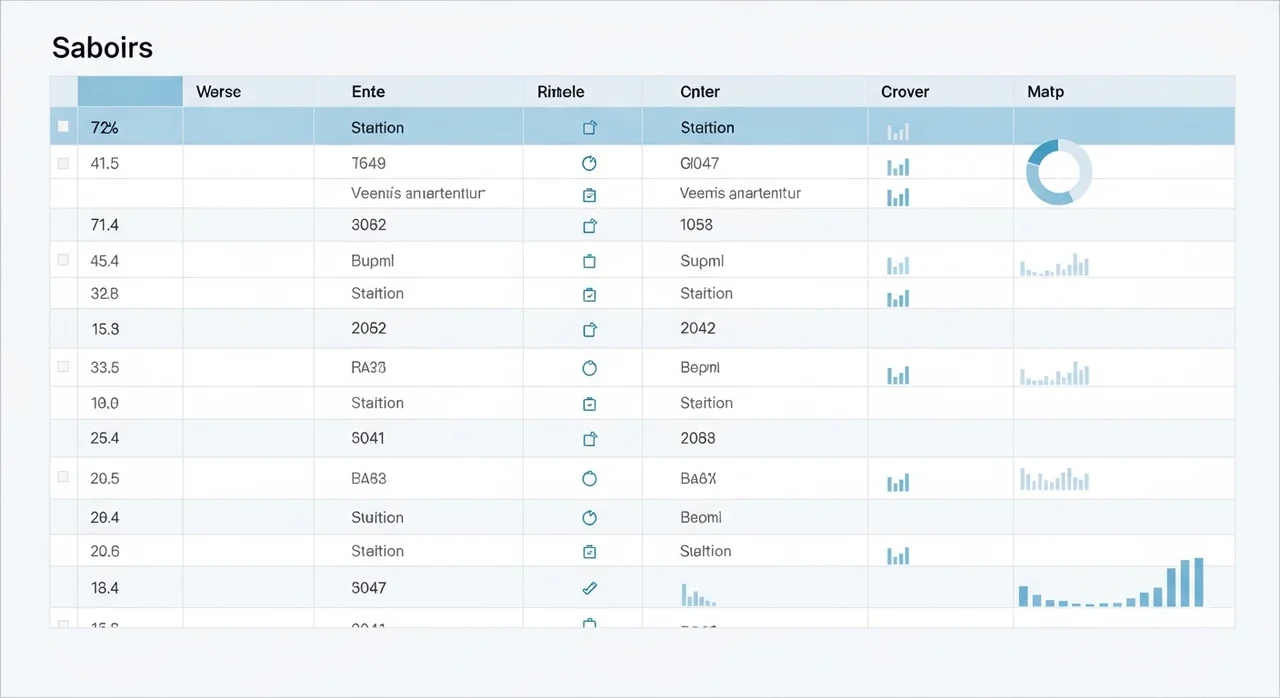The width and height of the screenshot is (1280, 698).
Task: Click the Supml cell in the Cnter column
Action: coord(701,261)
